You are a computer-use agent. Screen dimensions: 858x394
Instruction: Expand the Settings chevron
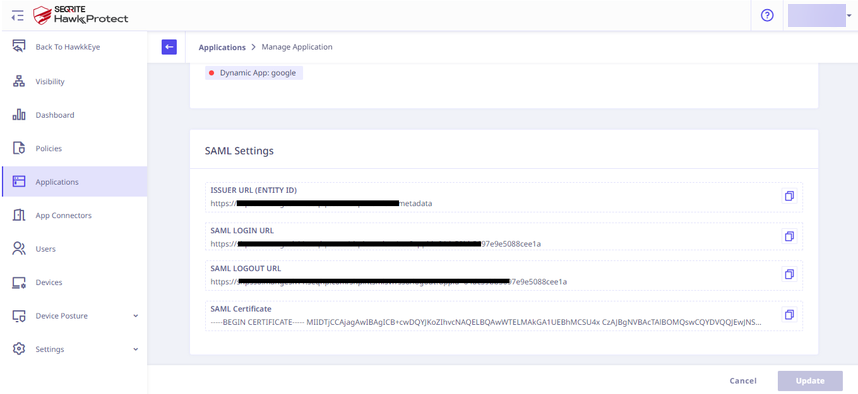(136, 349)
